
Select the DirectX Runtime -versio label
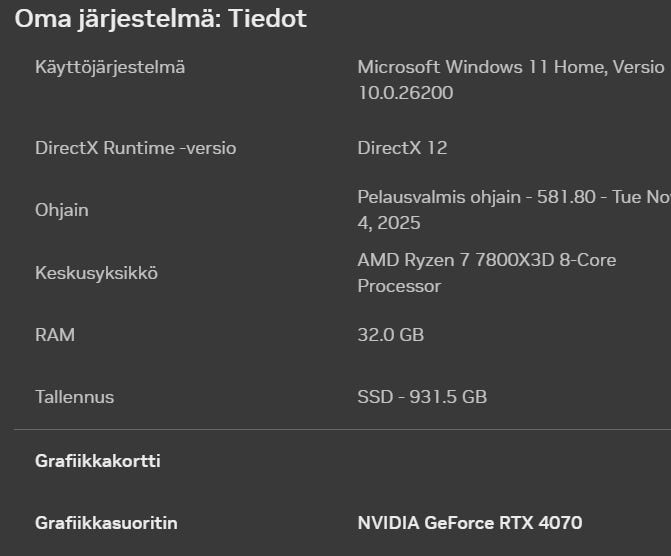(135, 148)
